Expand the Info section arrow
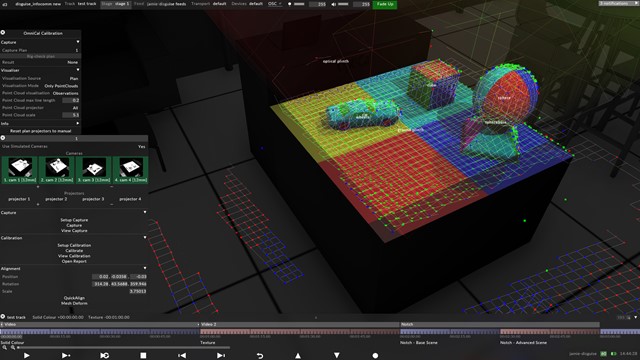The width and height of the screenshot is (640, 360). click(78, 123)
